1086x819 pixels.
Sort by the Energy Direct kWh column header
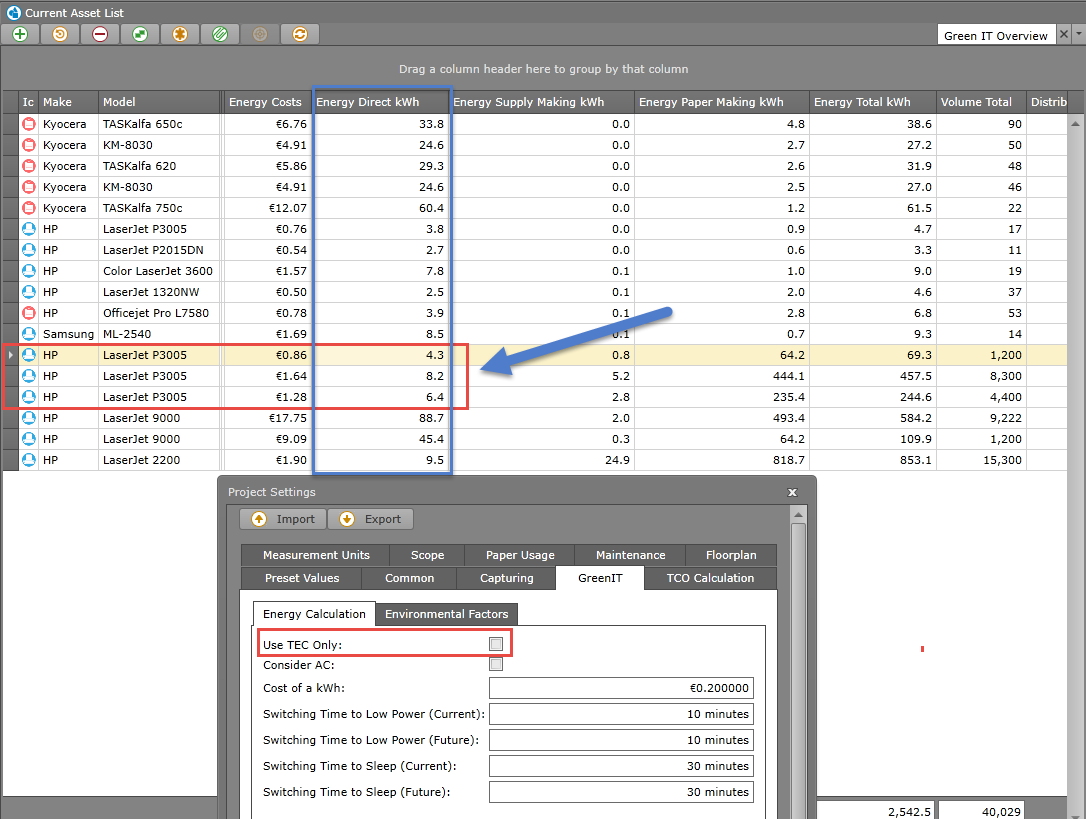pos(380,102)
